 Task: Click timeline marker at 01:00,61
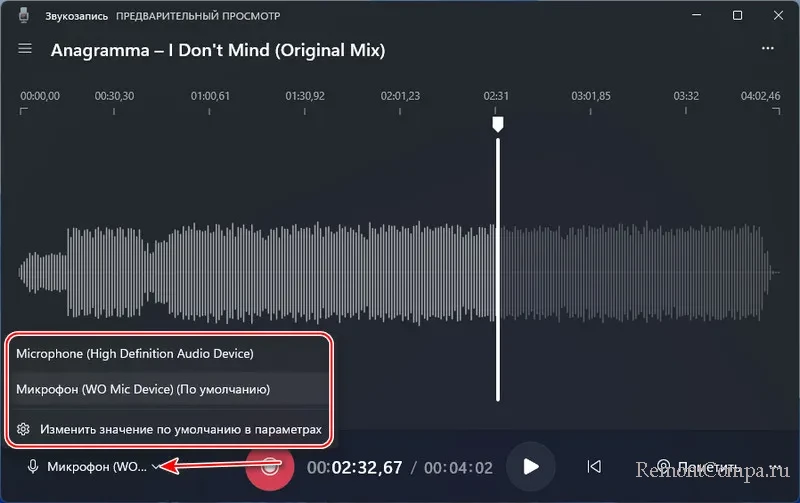210,96
